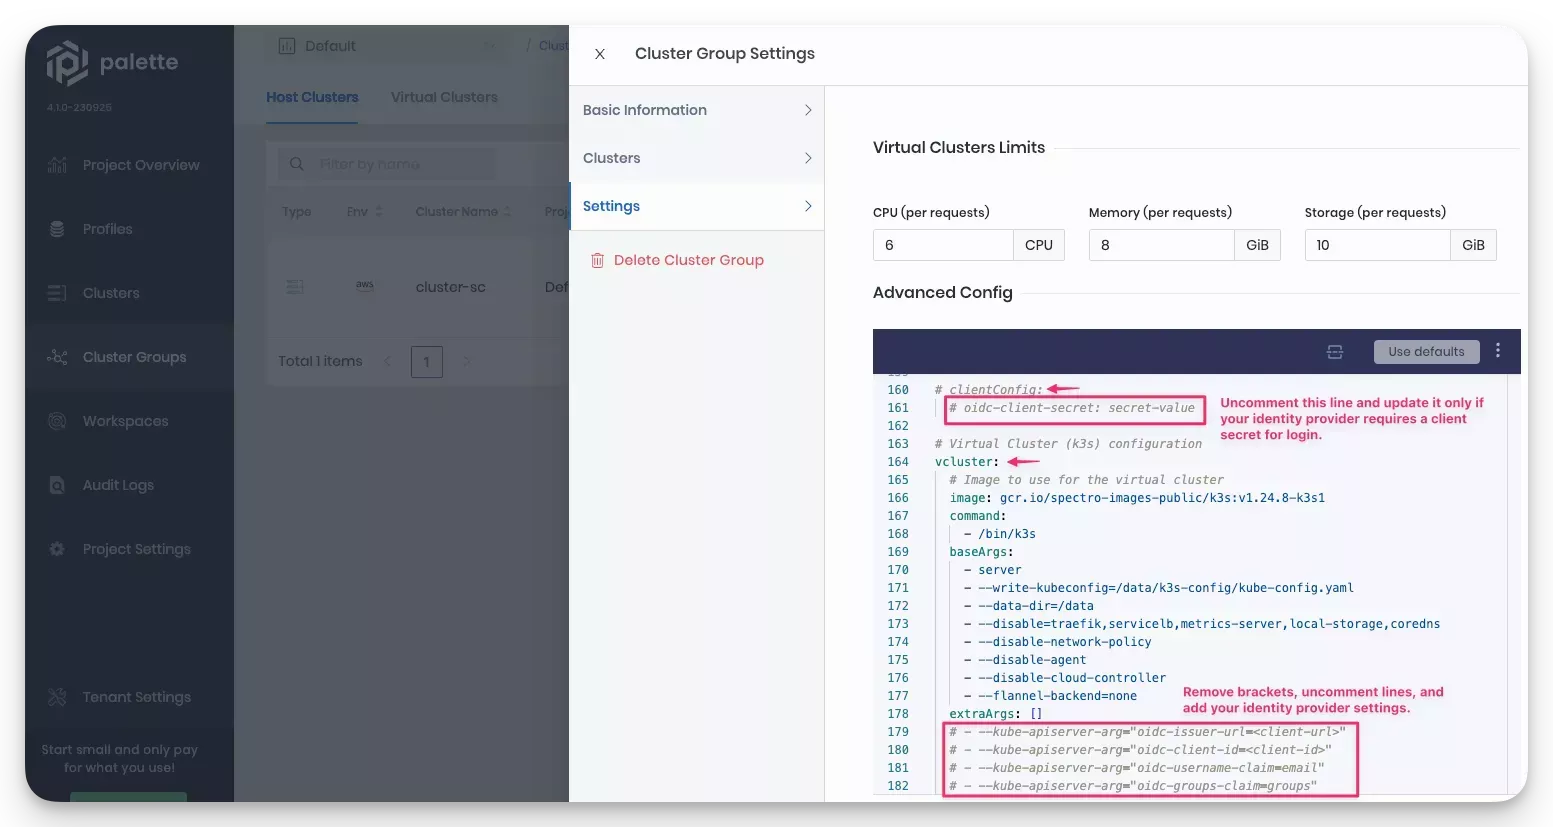Open Project Settings gear icon
The width and height of the screenshot is (1553, 827).
pyautogui.click(x=58, y=549)
